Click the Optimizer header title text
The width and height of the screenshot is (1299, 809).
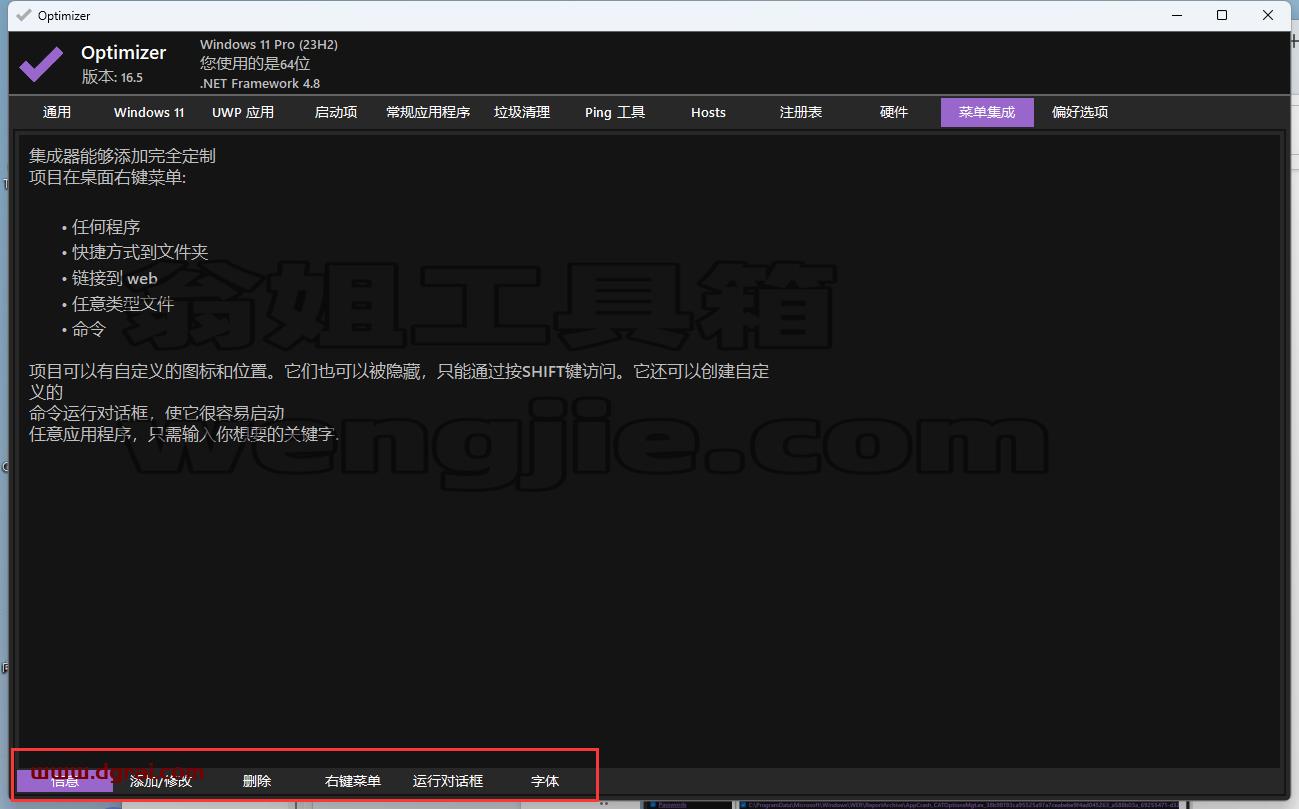[x=124, y=53]
